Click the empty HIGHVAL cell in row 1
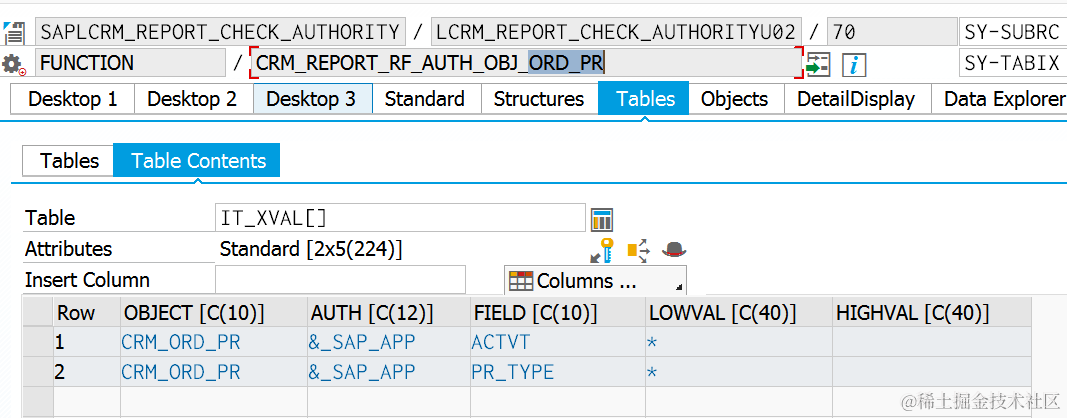 coord(932,342)
